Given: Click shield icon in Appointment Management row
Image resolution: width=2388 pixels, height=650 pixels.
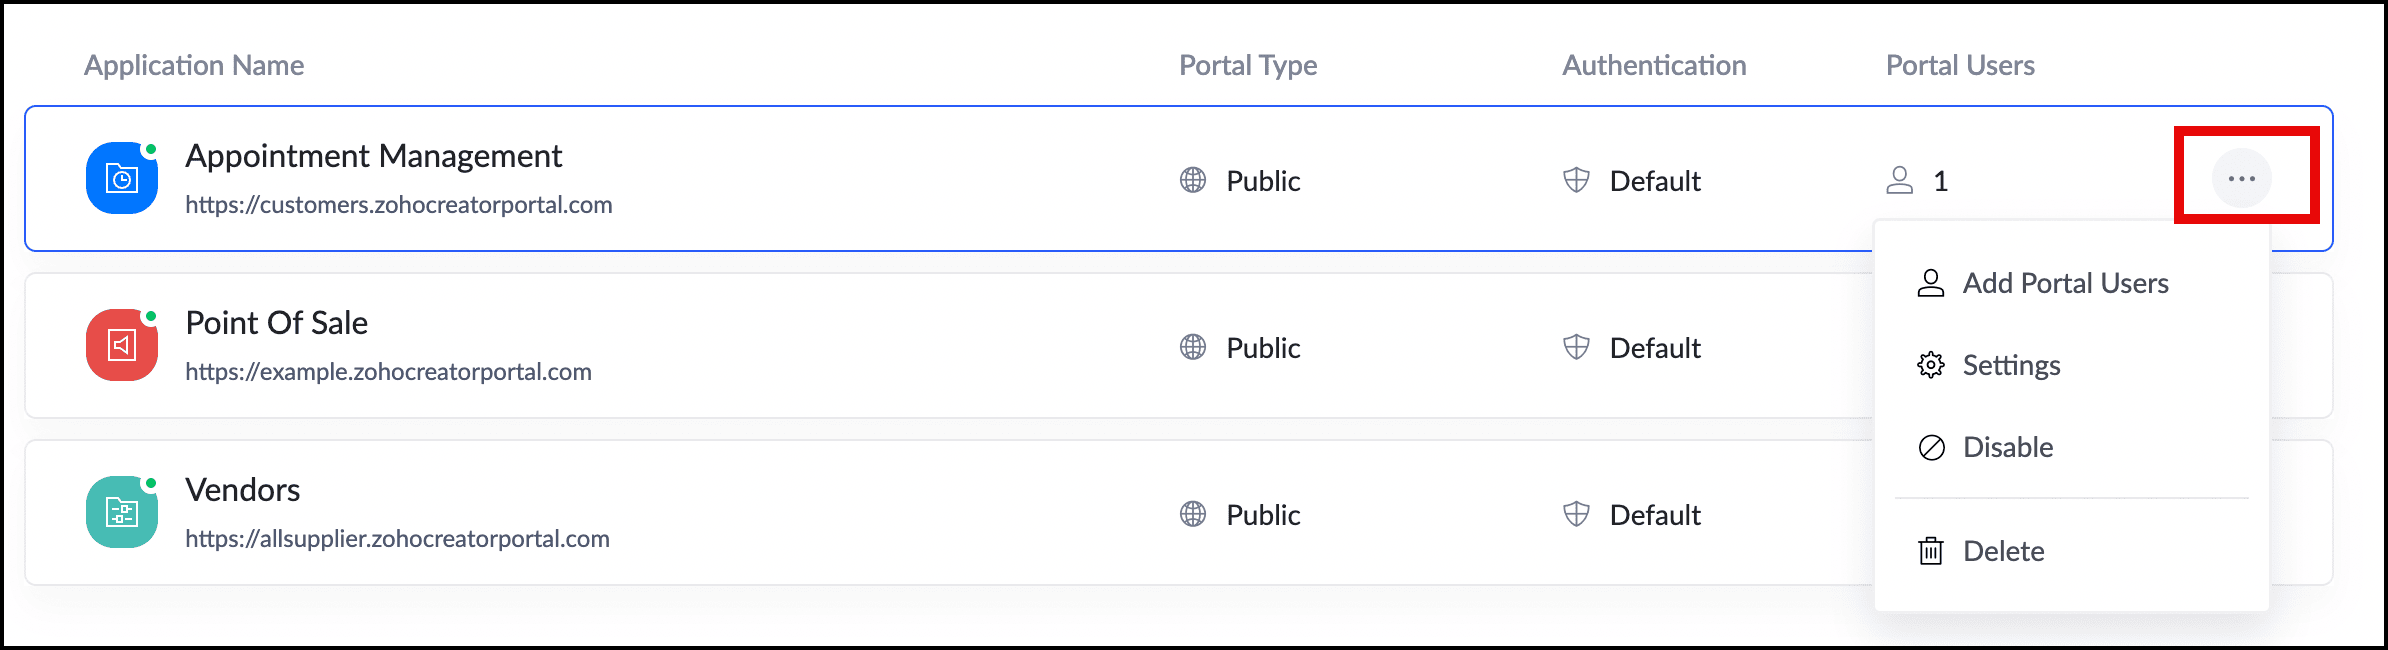Looking at the screenshot, I should coord(1576,180).
